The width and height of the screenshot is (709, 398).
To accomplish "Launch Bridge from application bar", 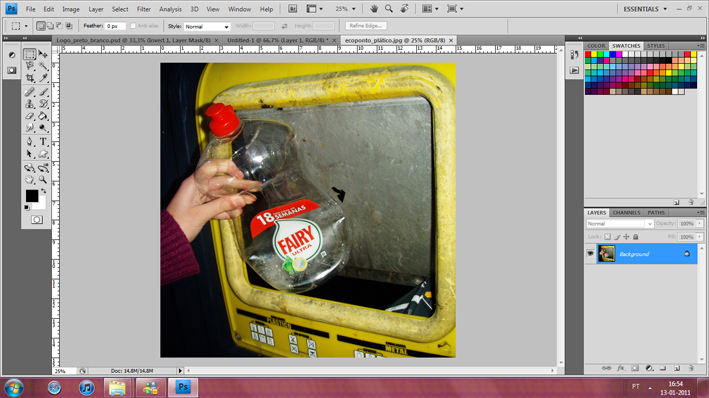I will click(293, 9).
